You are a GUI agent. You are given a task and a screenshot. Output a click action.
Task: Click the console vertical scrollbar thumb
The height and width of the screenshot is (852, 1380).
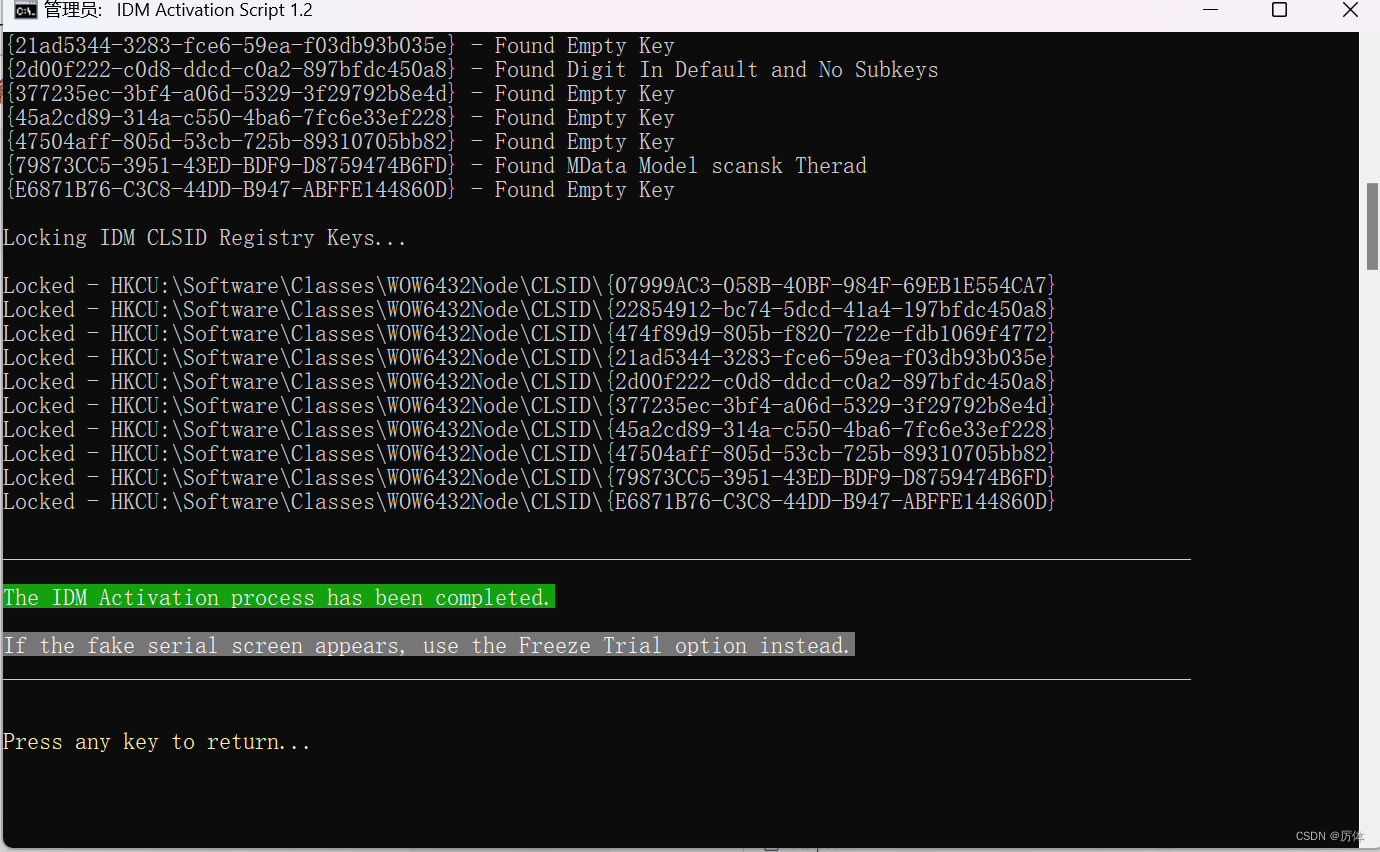click(1372, 227)
